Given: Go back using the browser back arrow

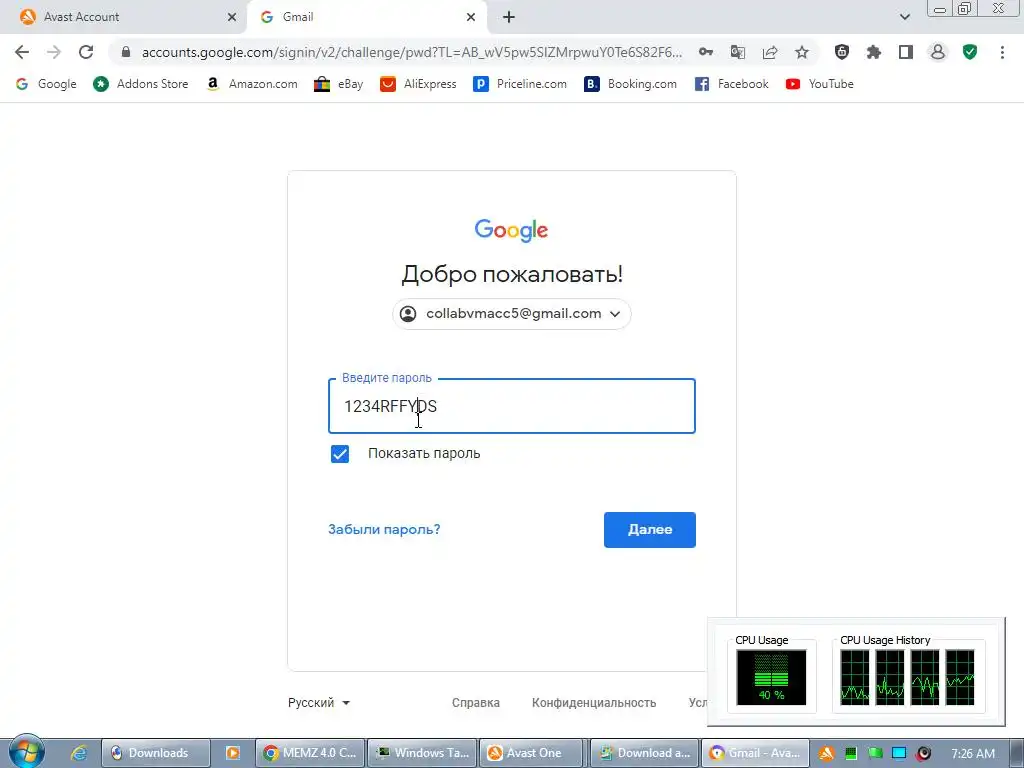Looking at the screenshot, I should [x=22, y=52].
